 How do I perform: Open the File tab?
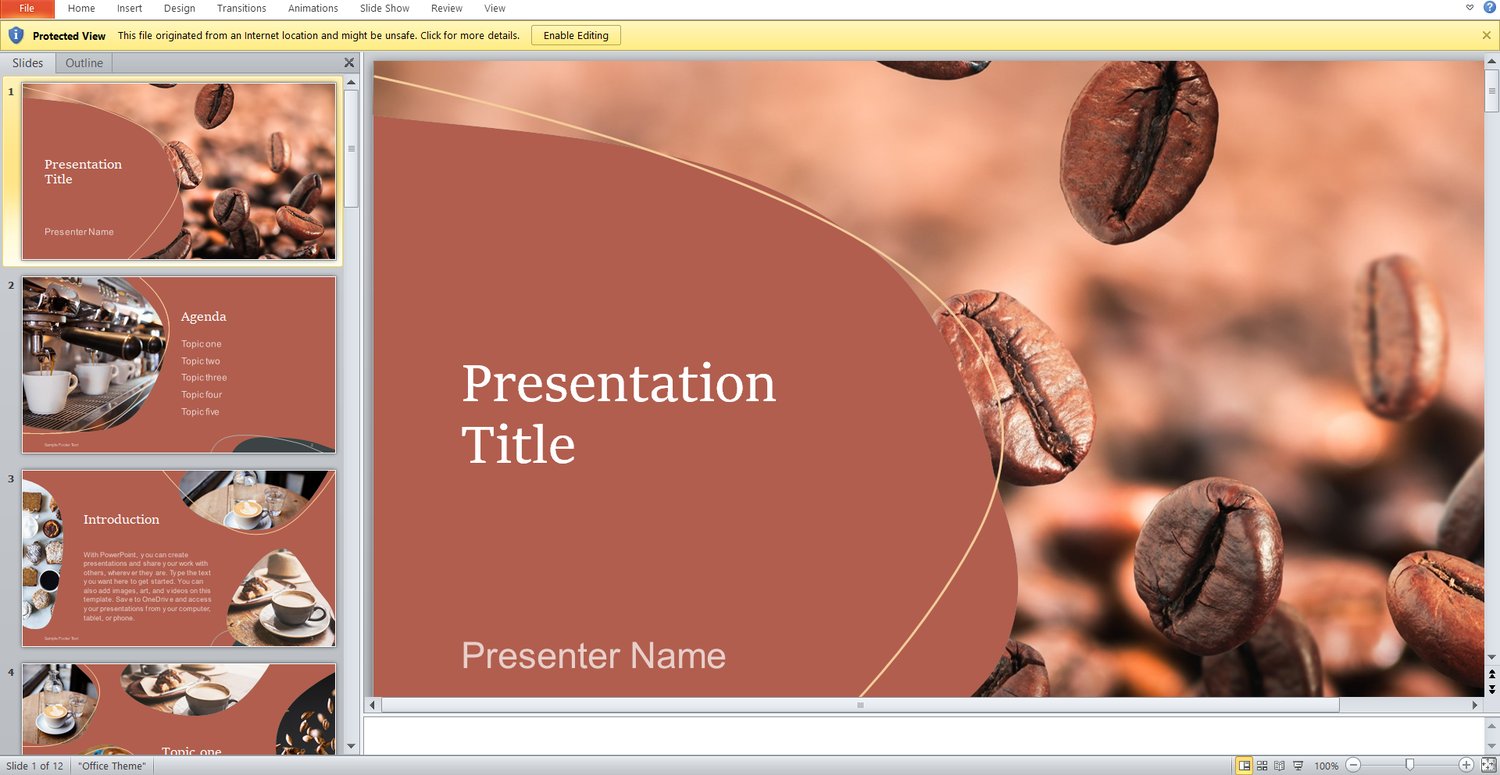[27, 8]
